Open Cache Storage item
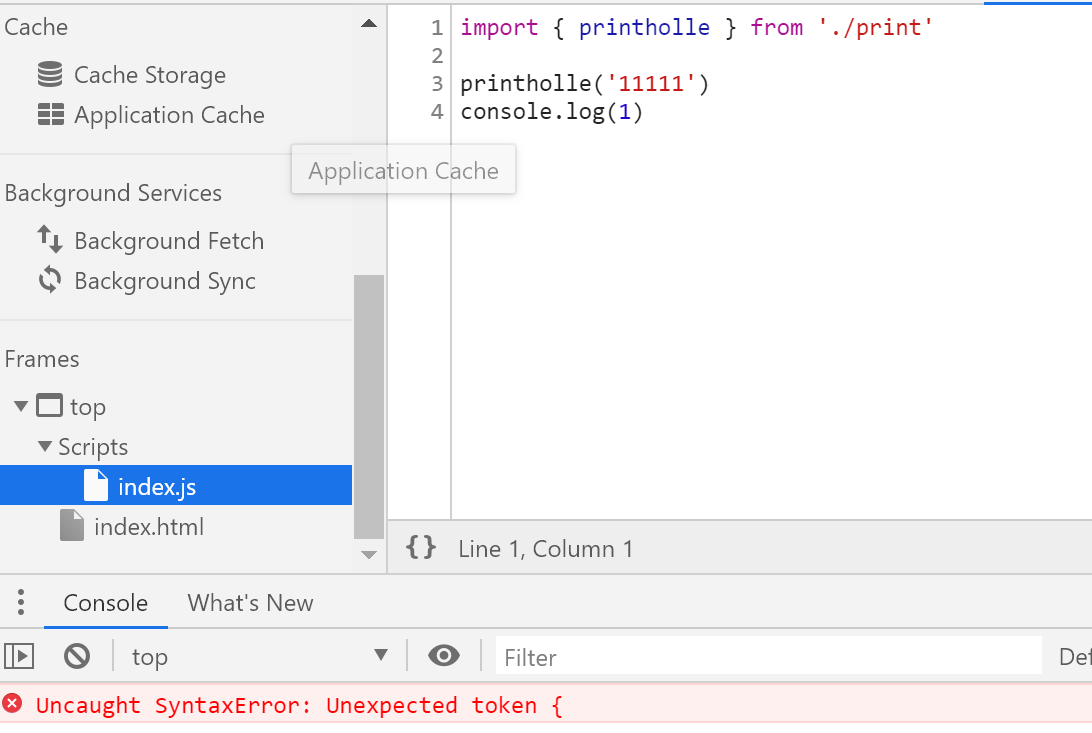The image size is (1092, 733). tap(150, 75)
